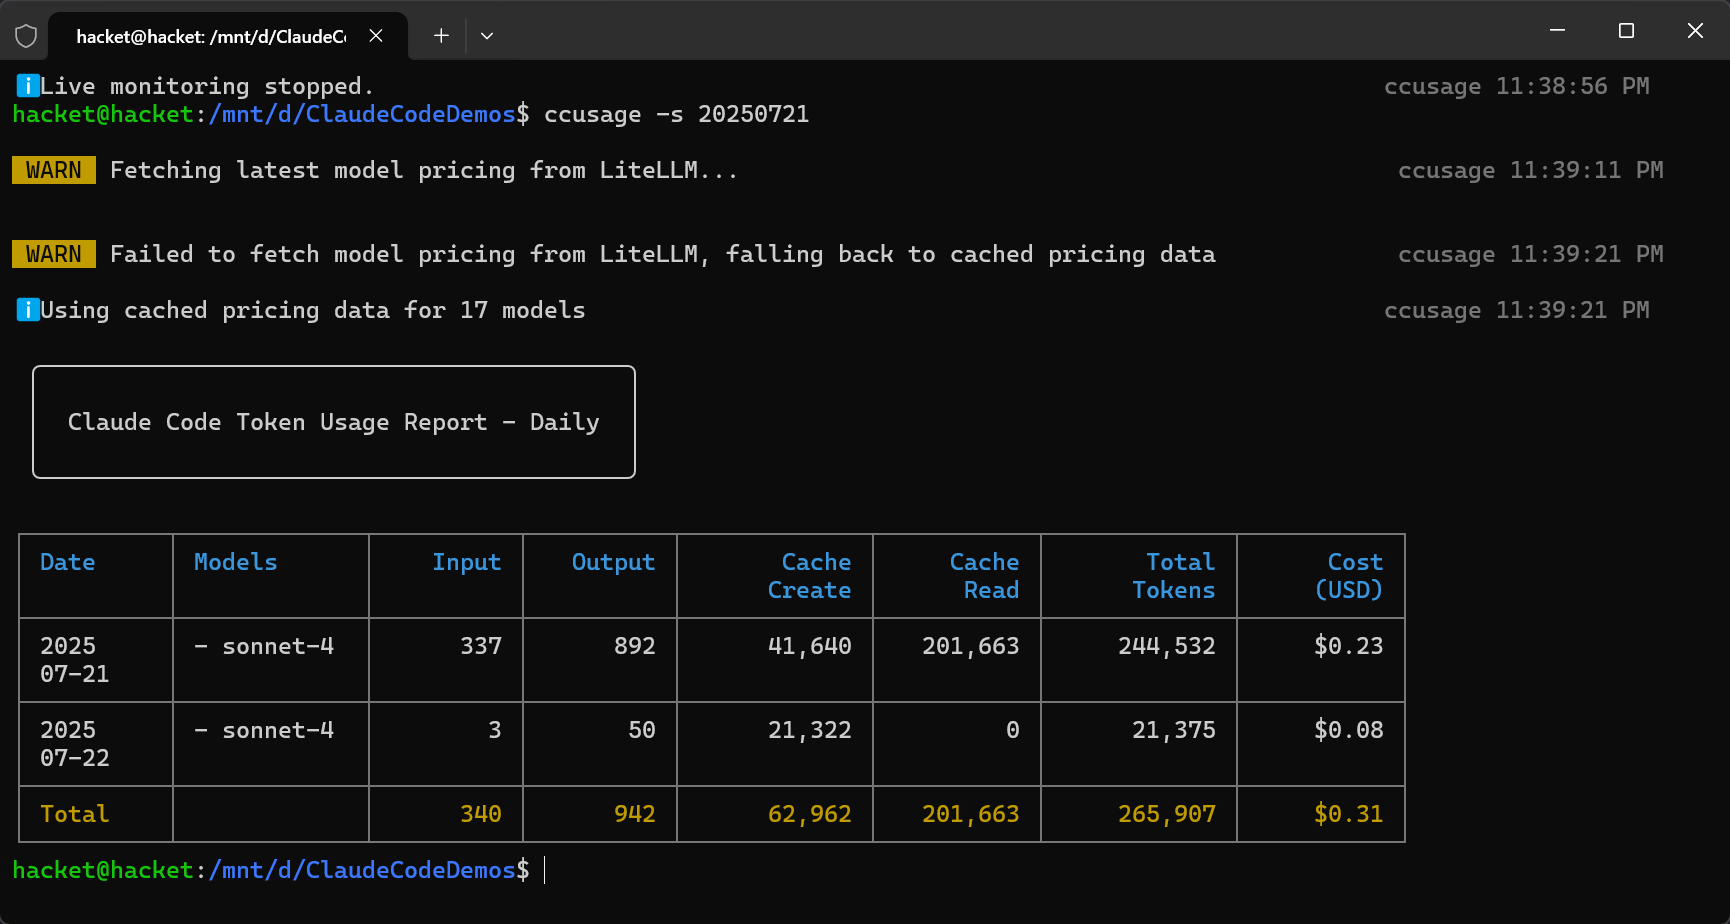Click the Output column header
The width and height of the screenshot is (1730, 924).
tap(613, 562)
